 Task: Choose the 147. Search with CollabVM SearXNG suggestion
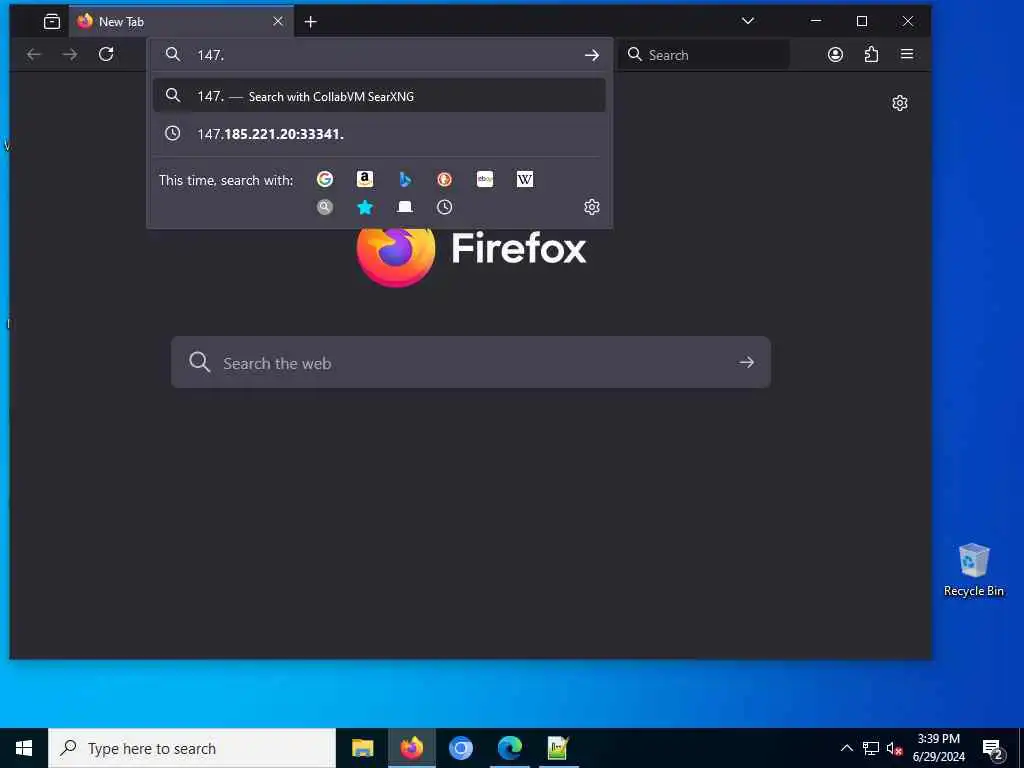click(x=379, y=96)
